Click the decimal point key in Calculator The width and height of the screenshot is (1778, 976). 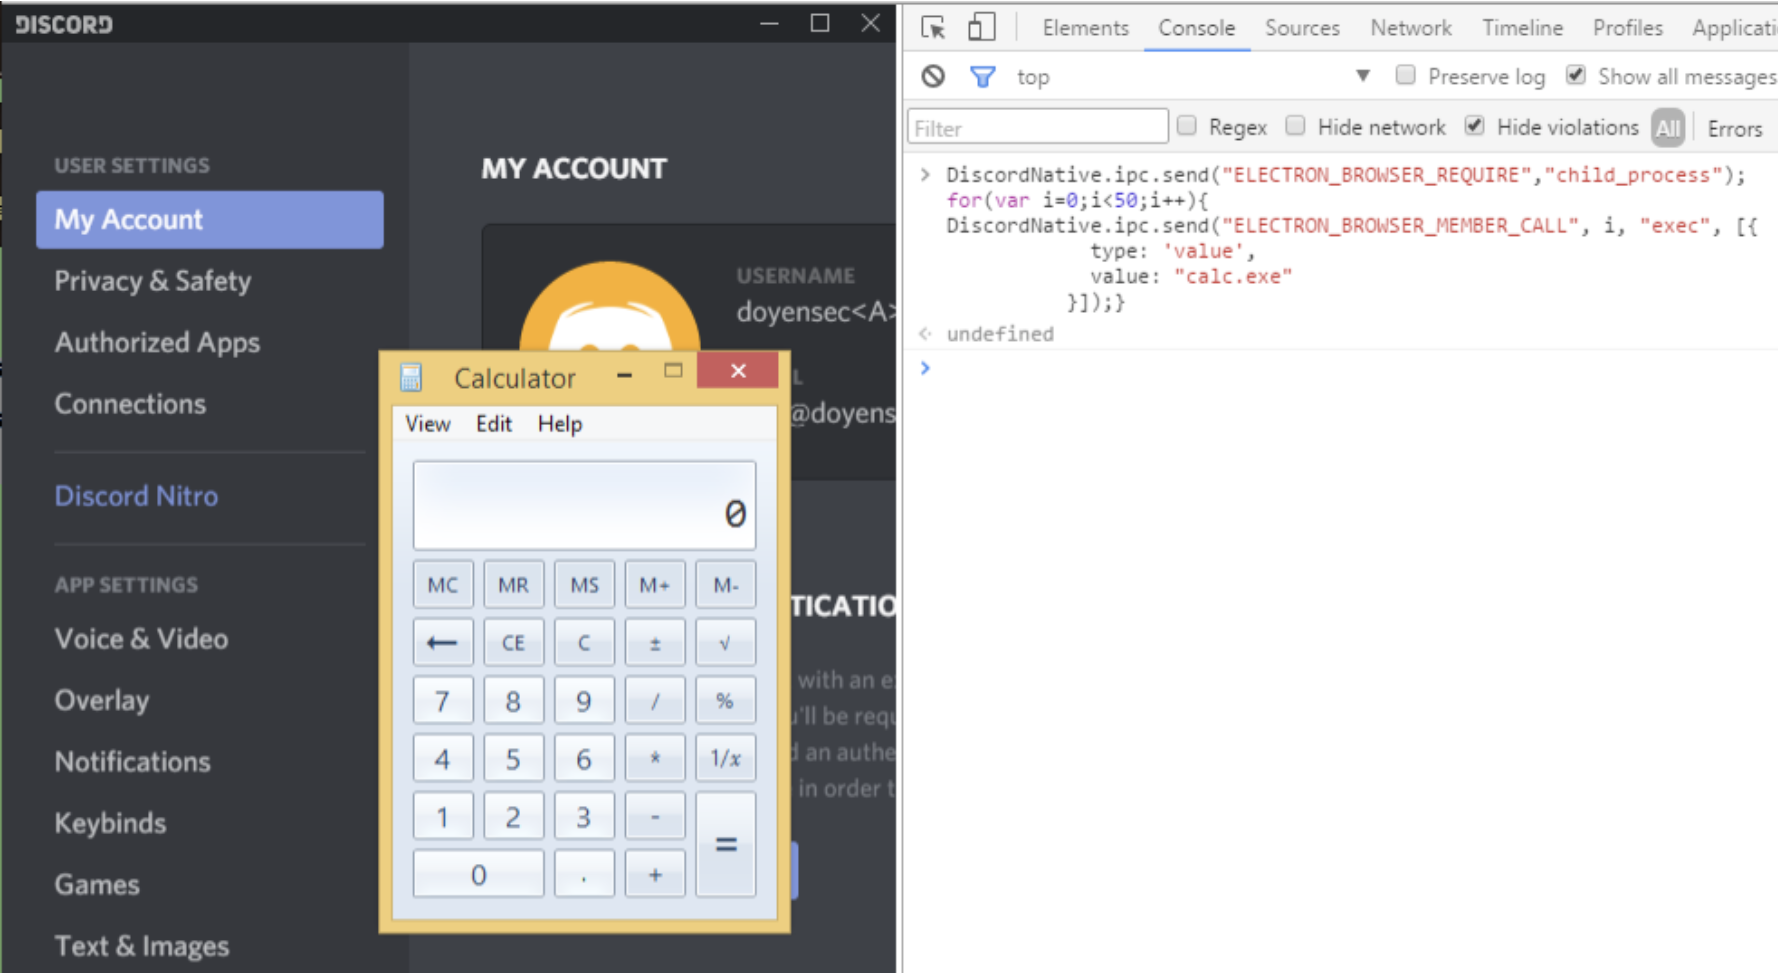[x=584, y=875]
